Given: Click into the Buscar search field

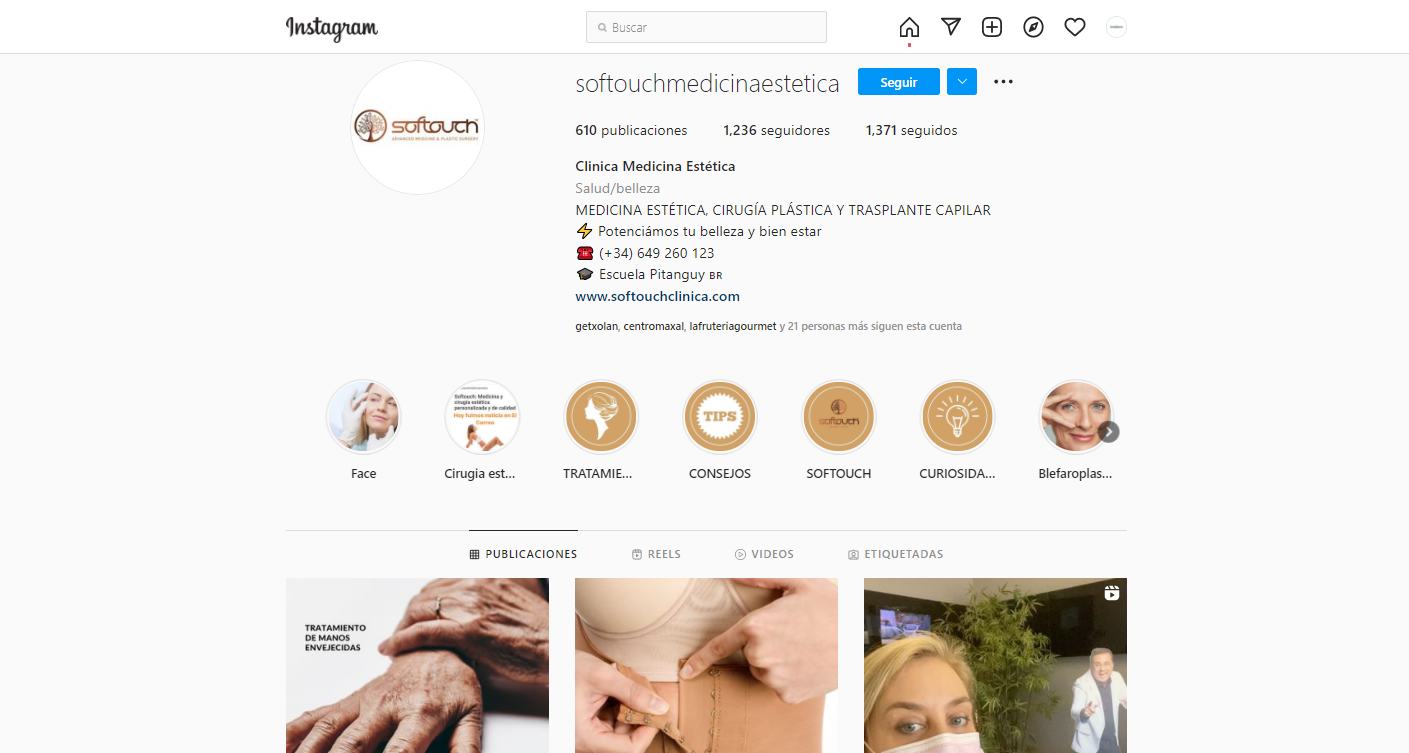Looking at the screenshot, I should tap(706, 27).
